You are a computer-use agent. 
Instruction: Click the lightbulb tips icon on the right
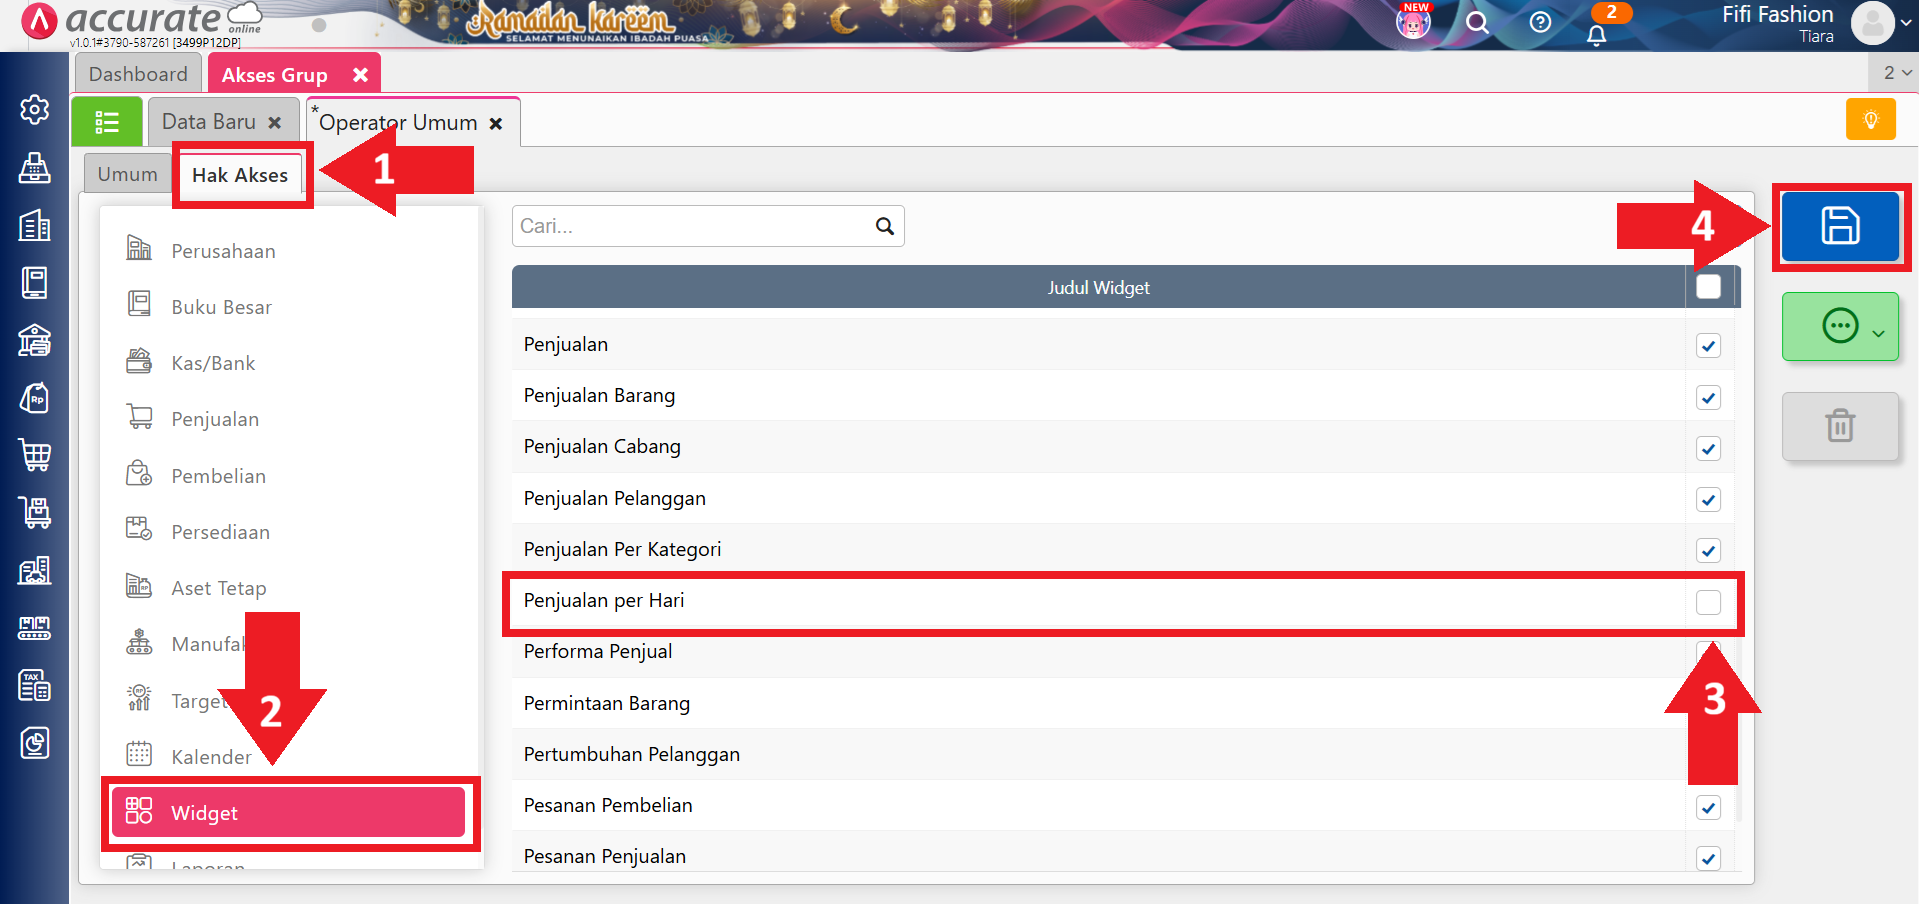tap(1870, 118)
